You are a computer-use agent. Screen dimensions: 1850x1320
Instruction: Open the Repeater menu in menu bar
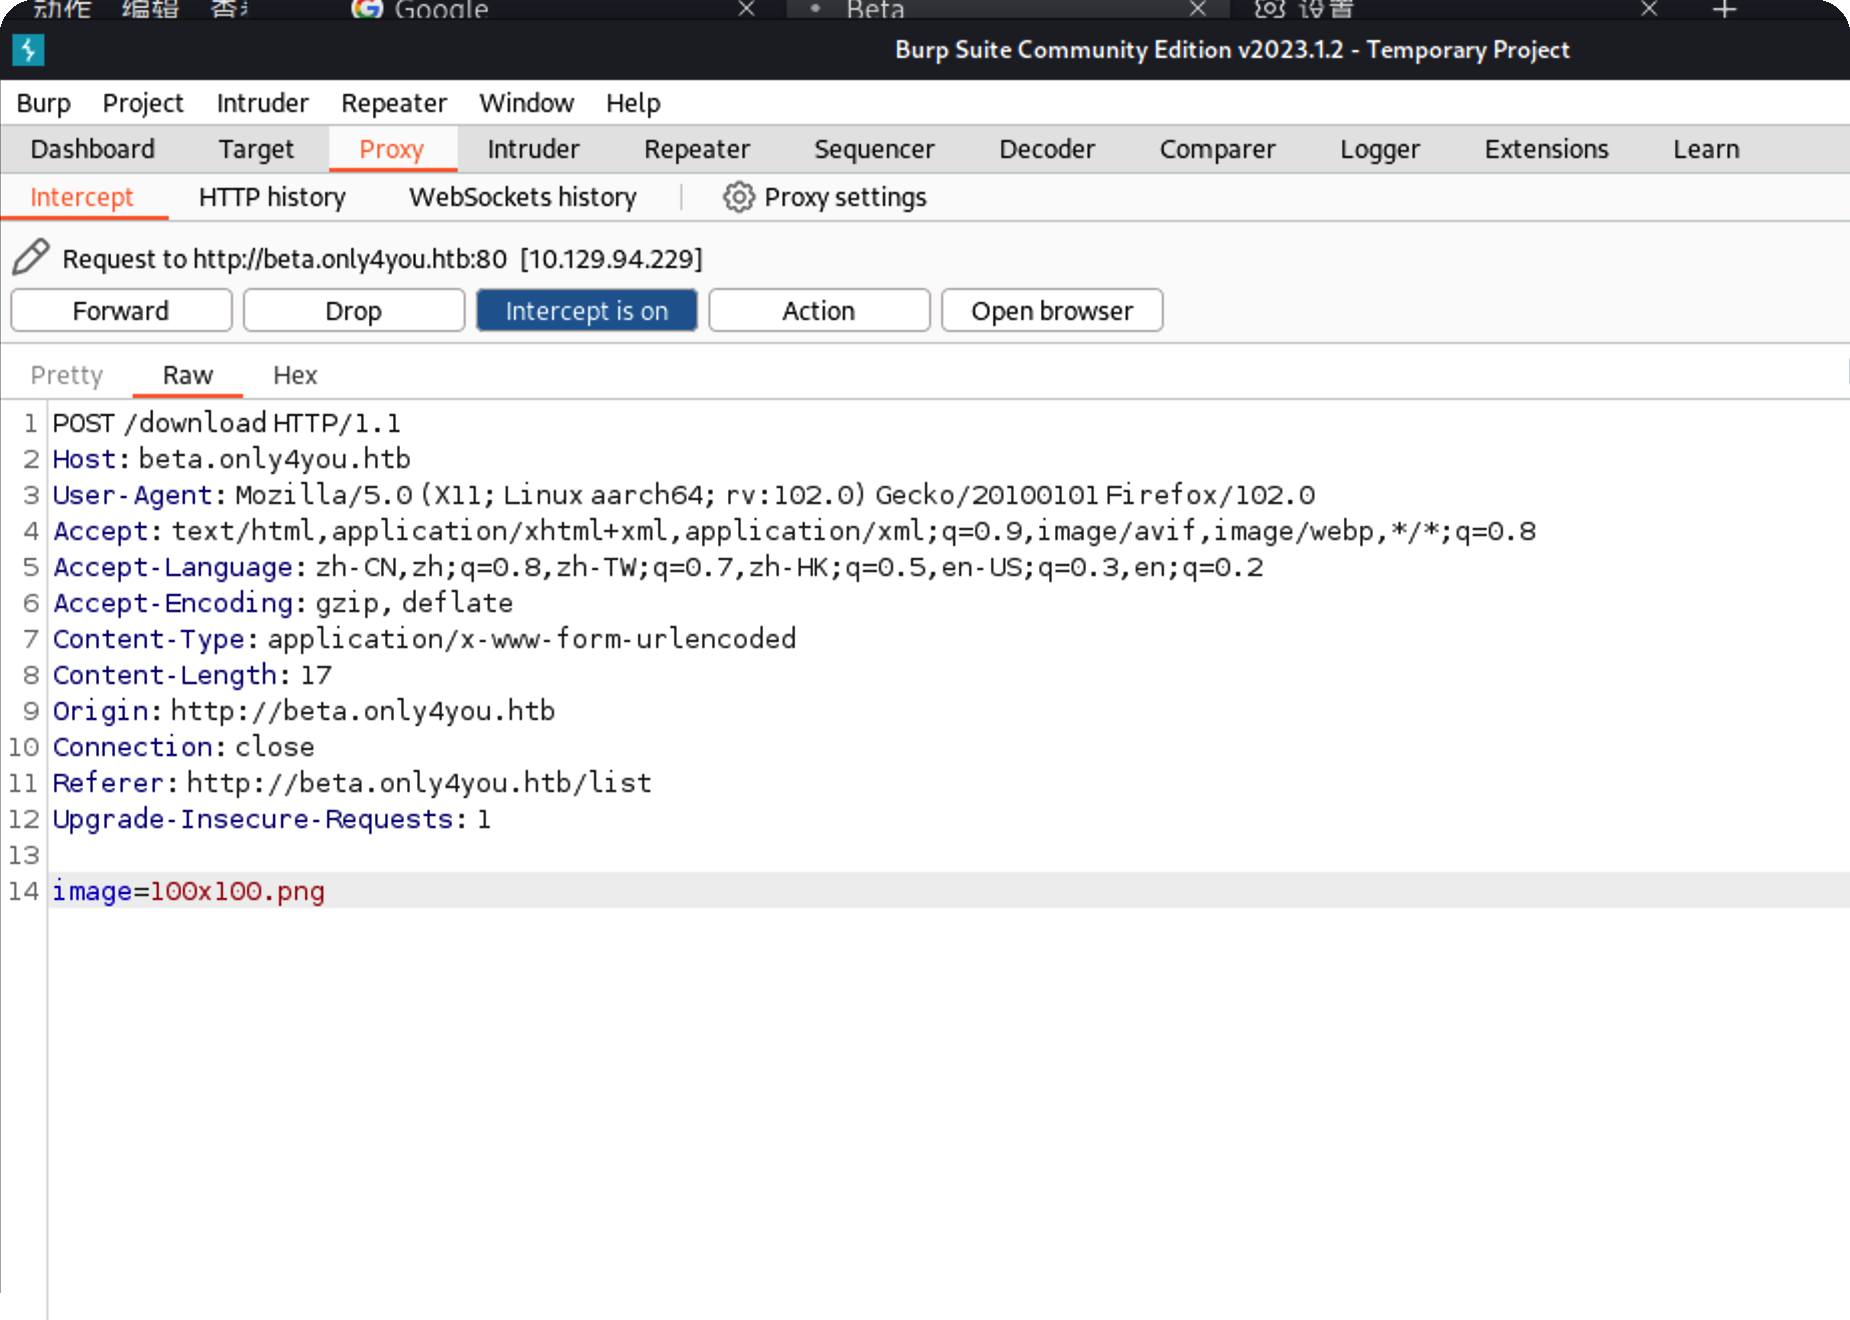[394, 103]
